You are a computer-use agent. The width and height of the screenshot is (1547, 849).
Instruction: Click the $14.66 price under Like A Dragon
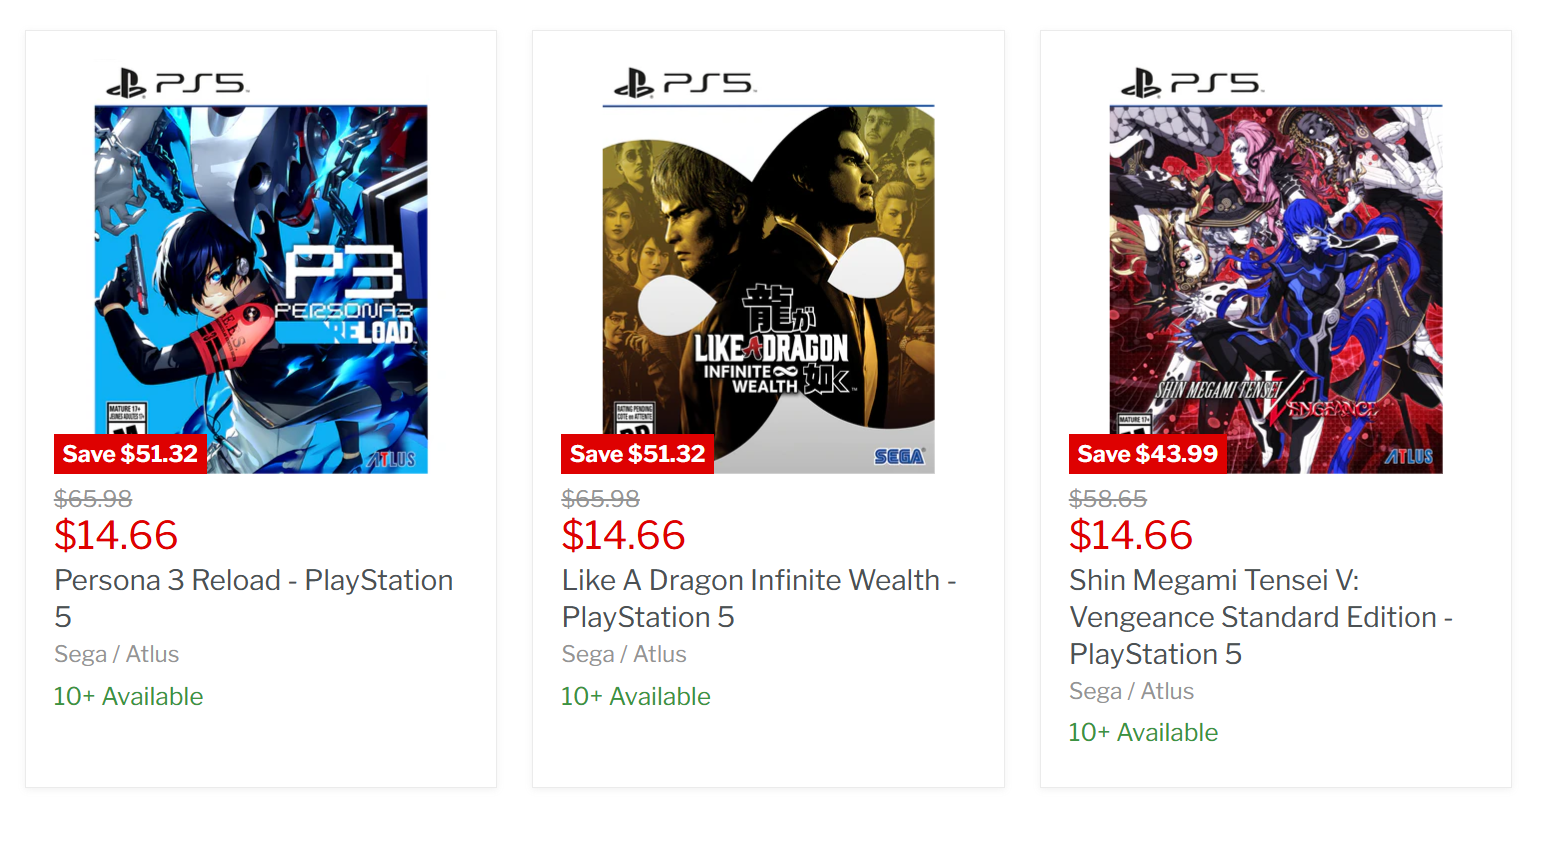point(623,535)
